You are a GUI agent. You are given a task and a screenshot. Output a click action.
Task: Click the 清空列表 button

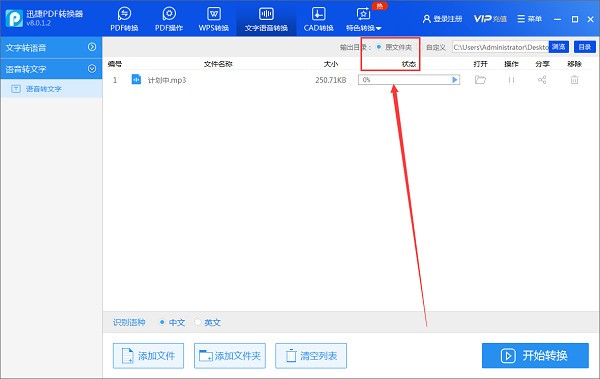point(311,356)
